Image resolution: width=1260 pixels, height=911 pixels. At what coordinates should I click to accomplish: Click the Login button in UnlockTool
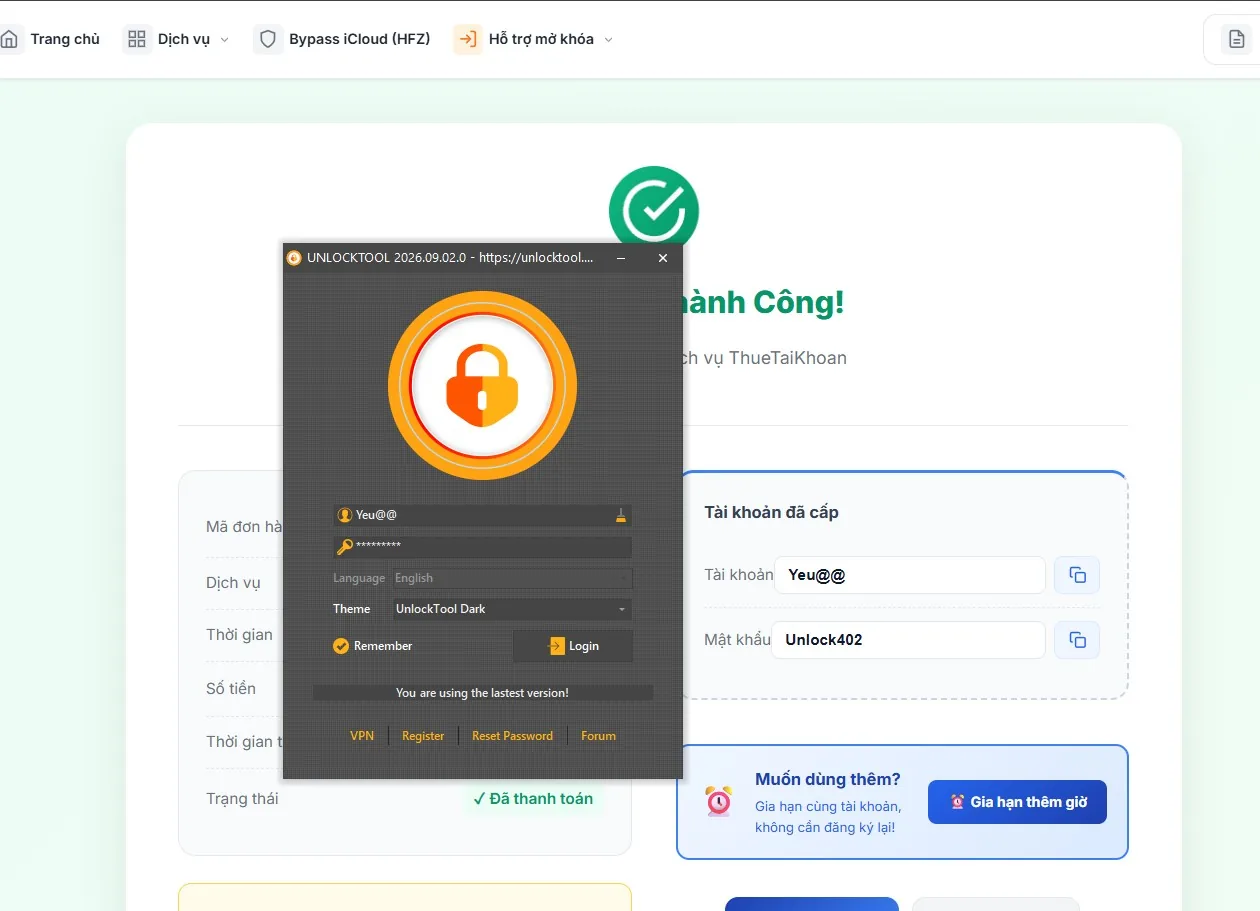pyautogui.click(x=573, y=646)
